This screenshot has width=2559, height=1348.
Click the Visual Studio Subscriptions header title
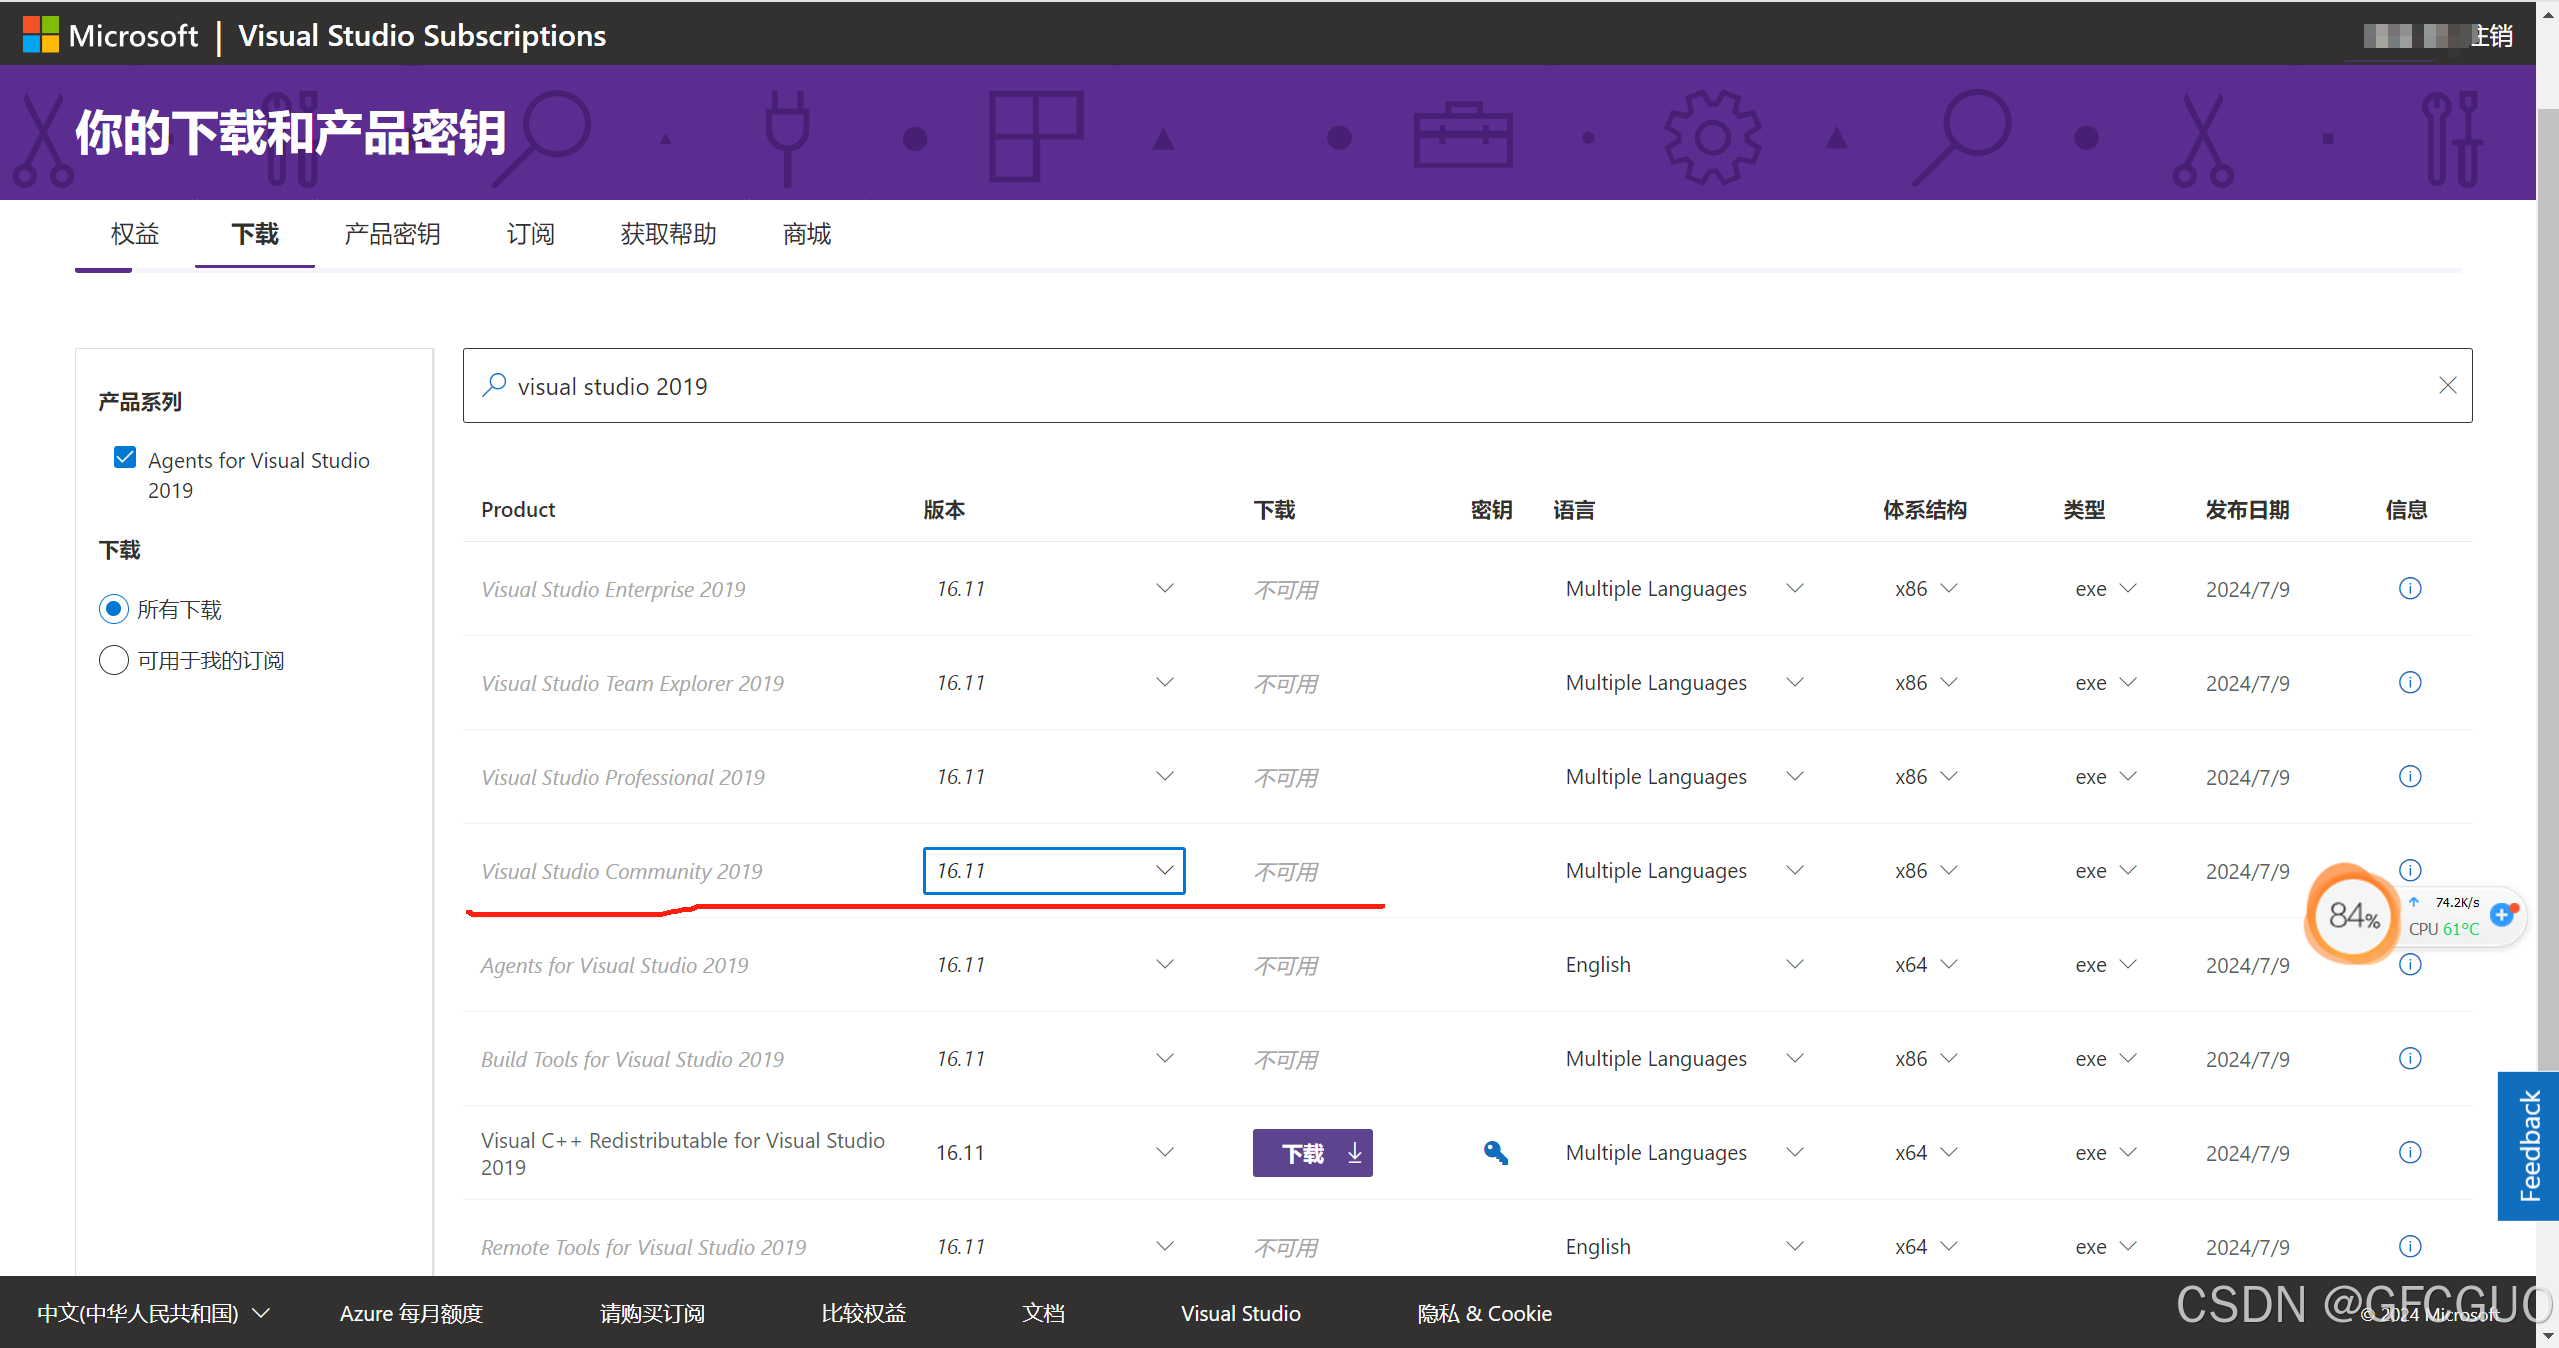point(422,36)
